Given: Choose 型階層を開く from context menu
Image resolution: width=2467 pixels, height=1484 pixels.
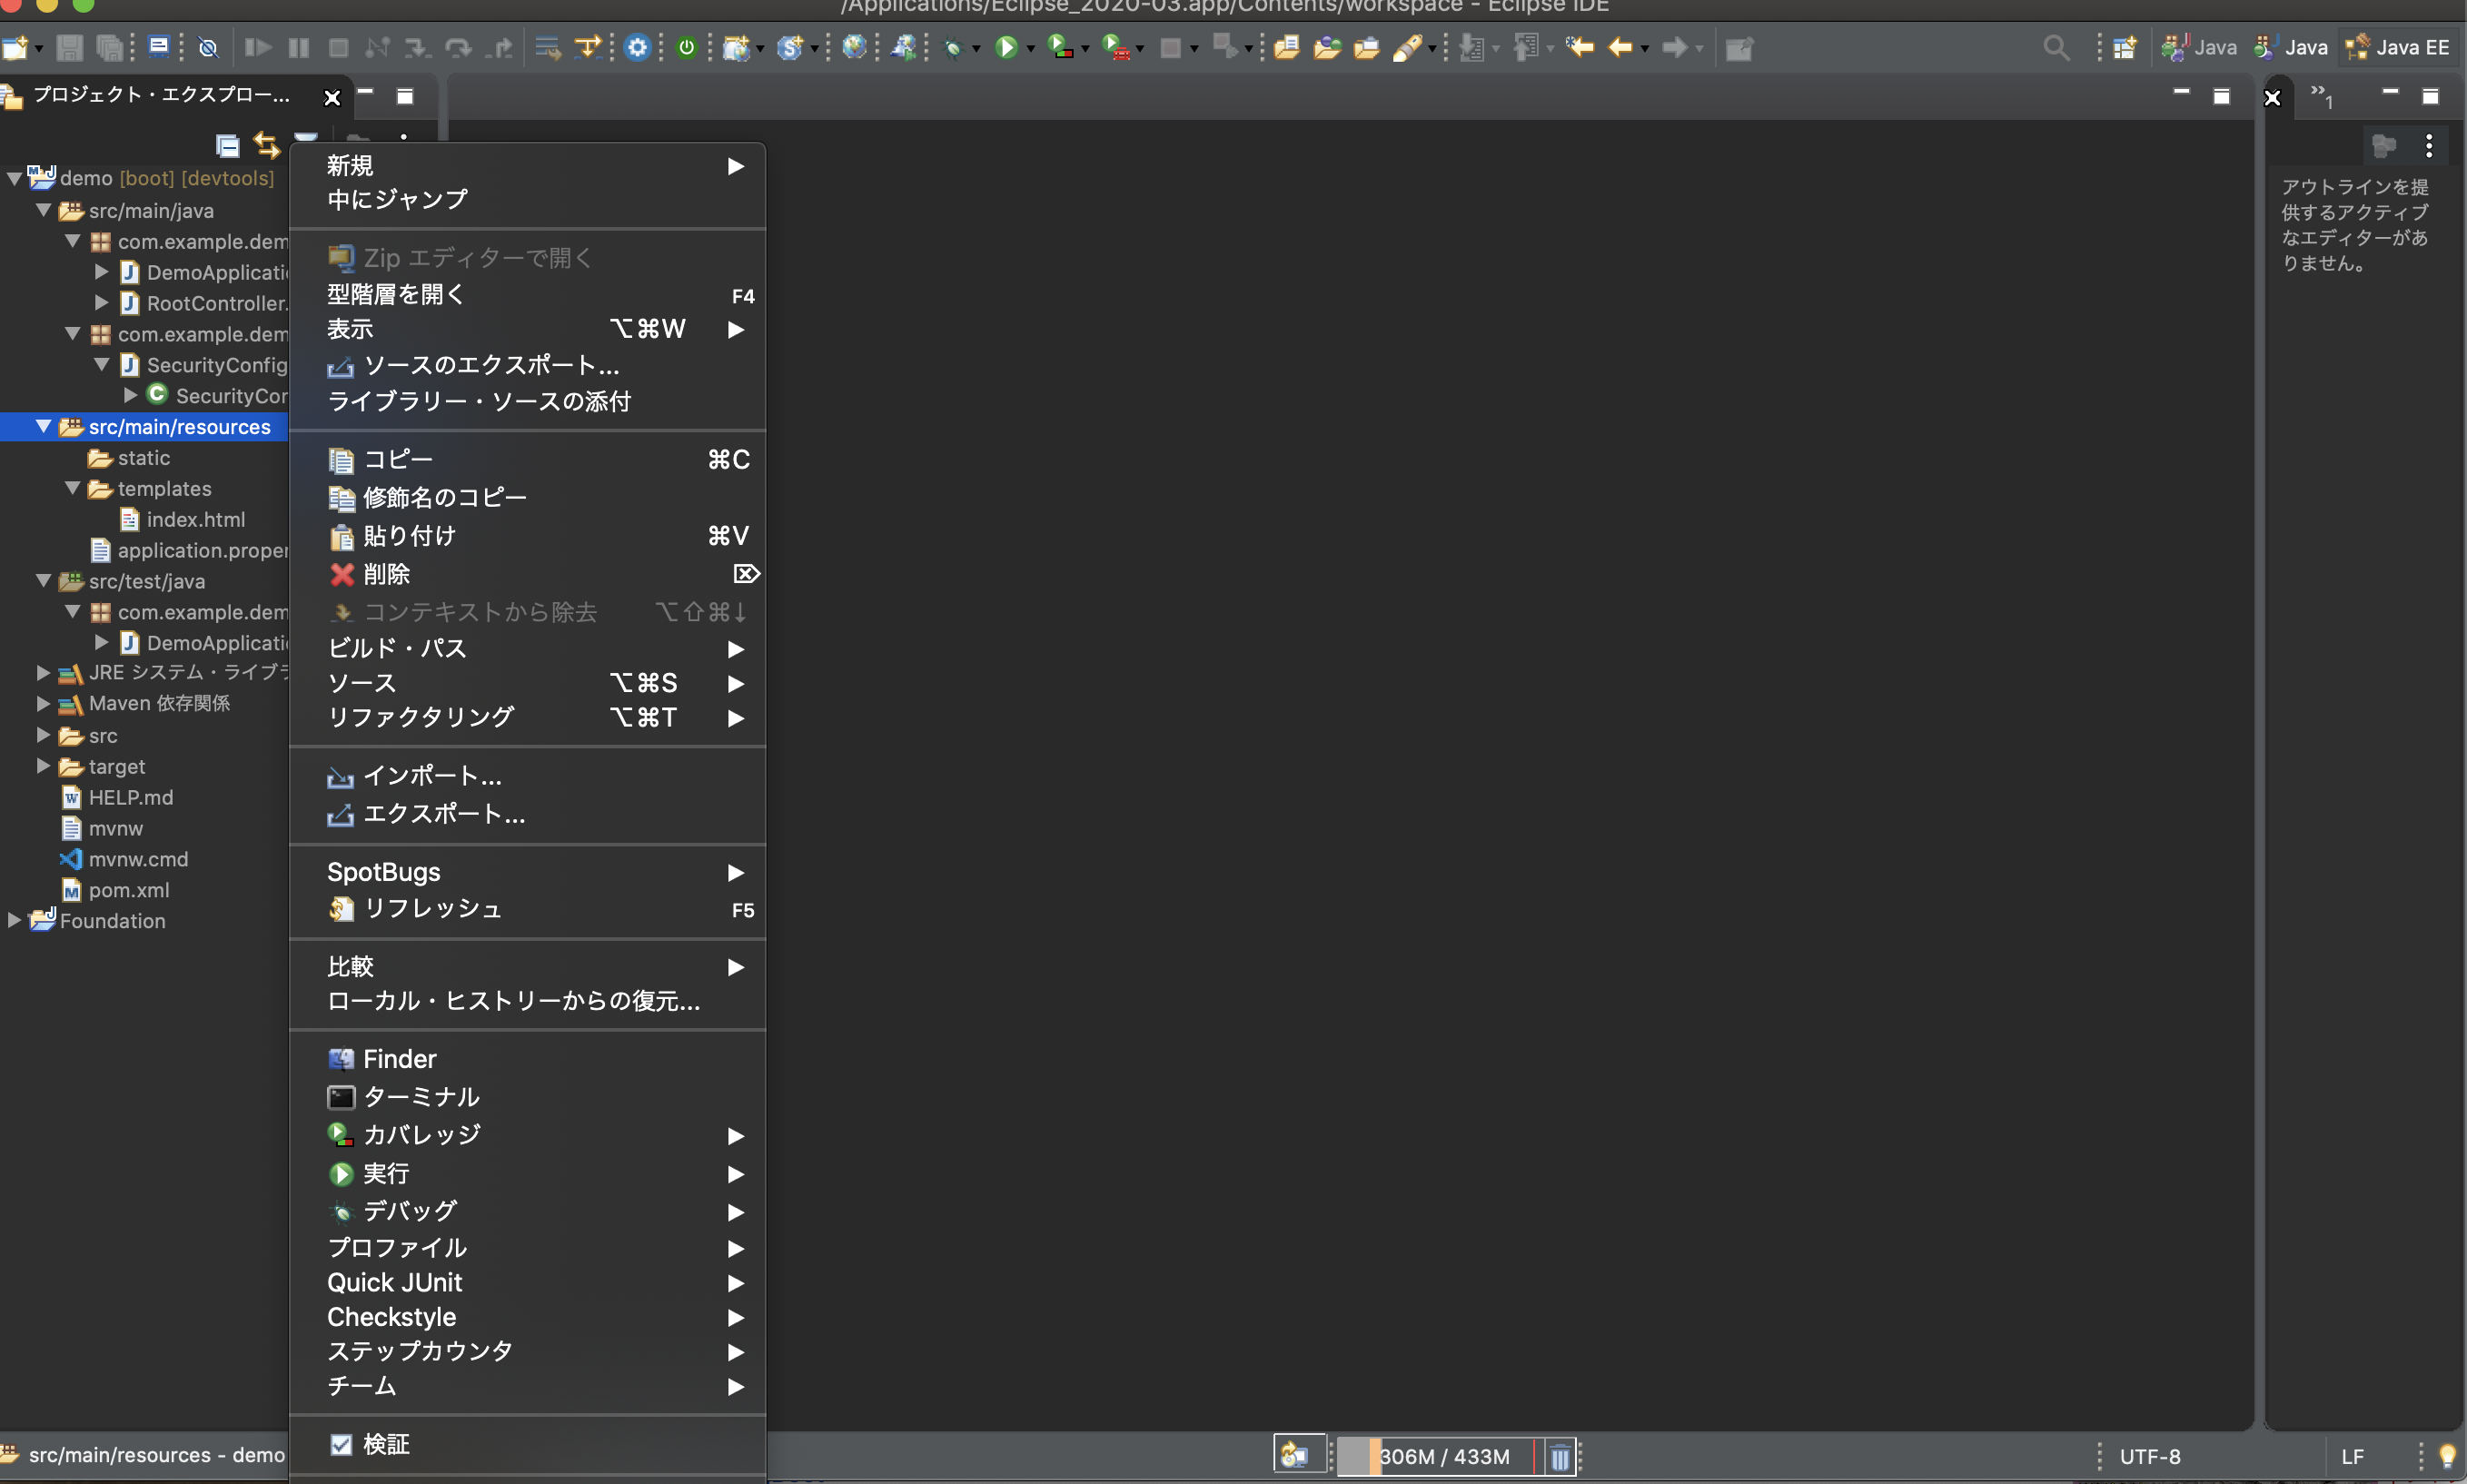Looking at the screenshot, I should [x=528, y=295].
